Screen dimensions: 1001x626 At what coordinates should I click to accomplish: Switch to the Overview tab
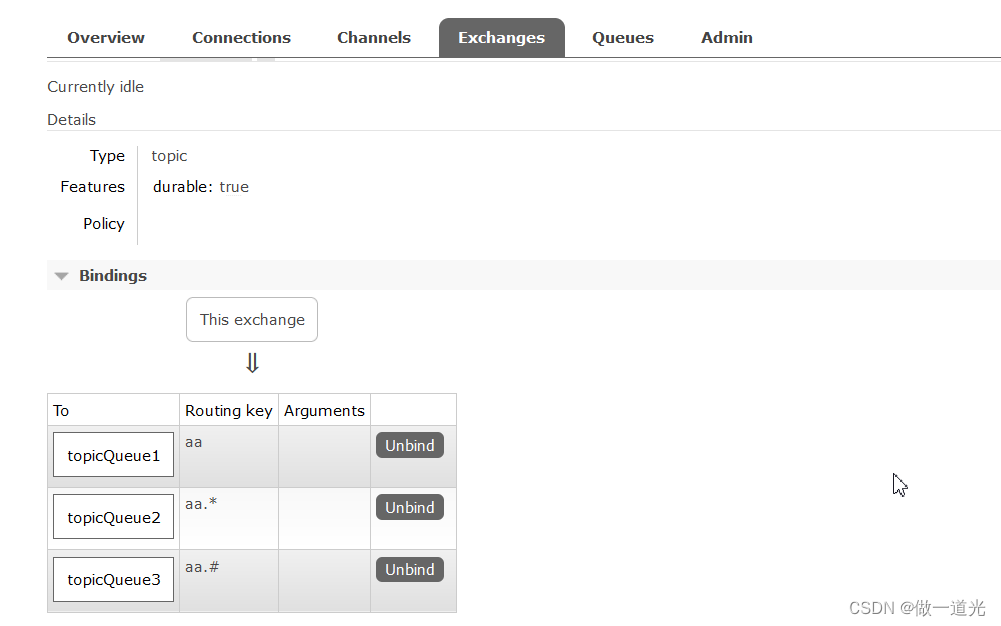[x=105, y=37]
